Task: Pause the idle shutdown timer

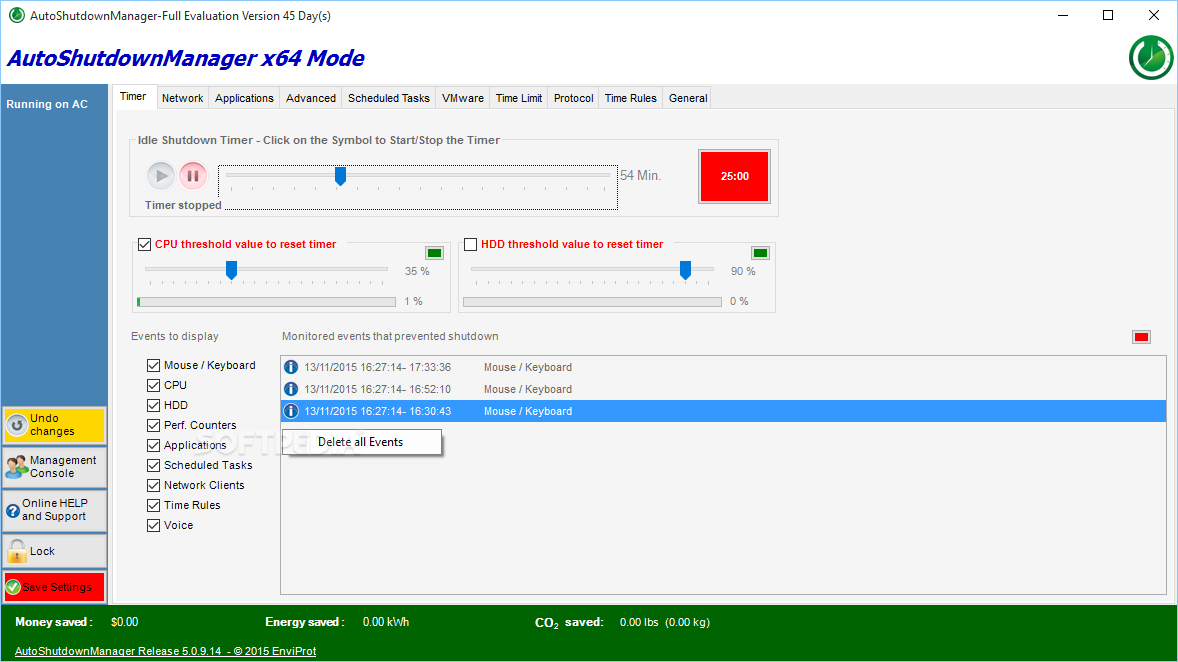Action: (x=193, y=176)
